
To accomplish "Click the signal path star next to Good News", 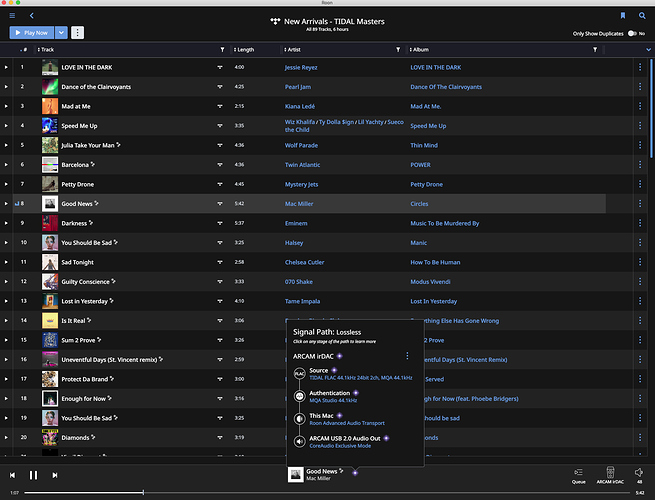I will pos(355,473).
